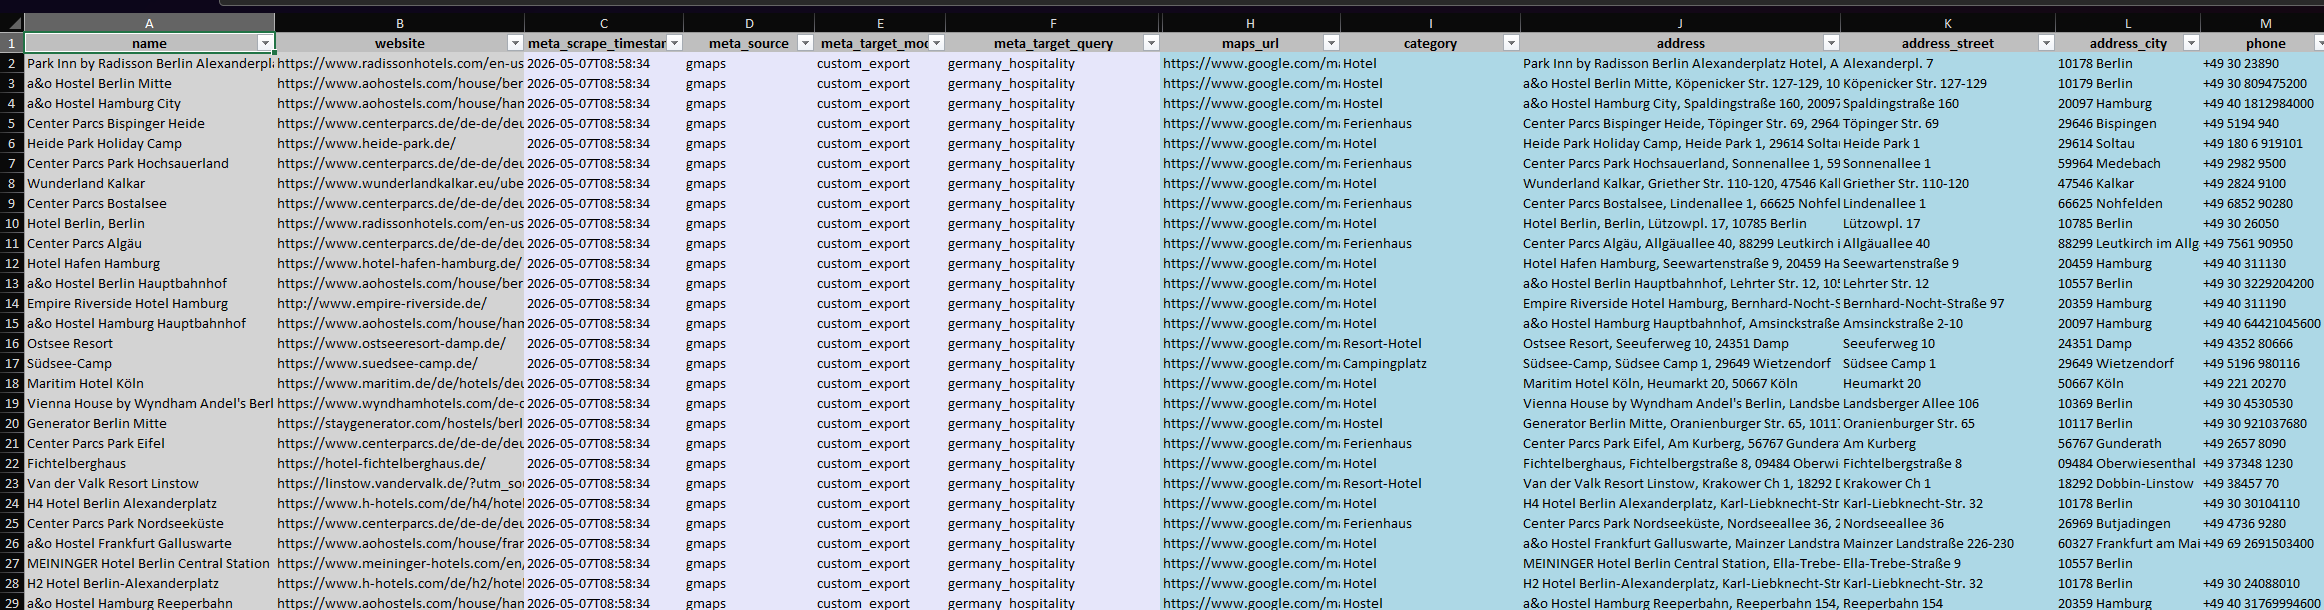Open the address_city filter dropdown
This screenshot has width=2324, height=610.
click(2191, 43)
